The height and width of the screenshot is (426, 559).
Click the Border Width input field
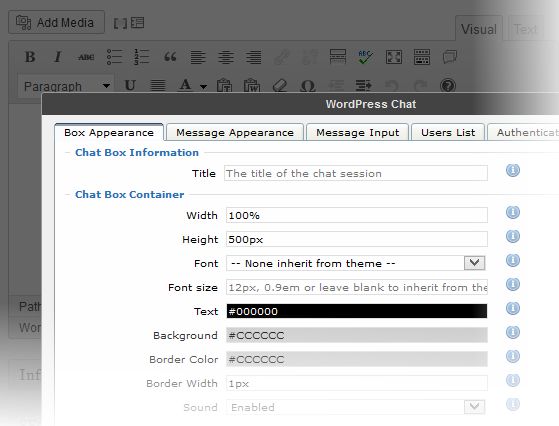coord(357,383)
